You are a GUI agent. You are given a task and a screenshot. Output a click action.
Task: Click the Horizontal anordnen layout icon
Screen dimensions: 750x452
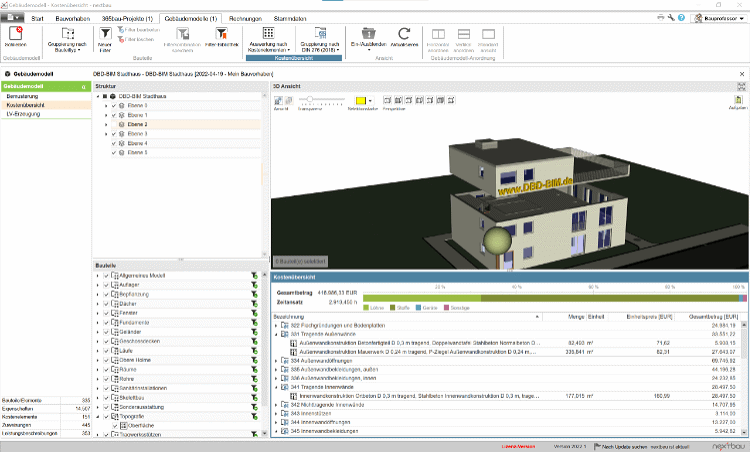(x=438, y=34)
